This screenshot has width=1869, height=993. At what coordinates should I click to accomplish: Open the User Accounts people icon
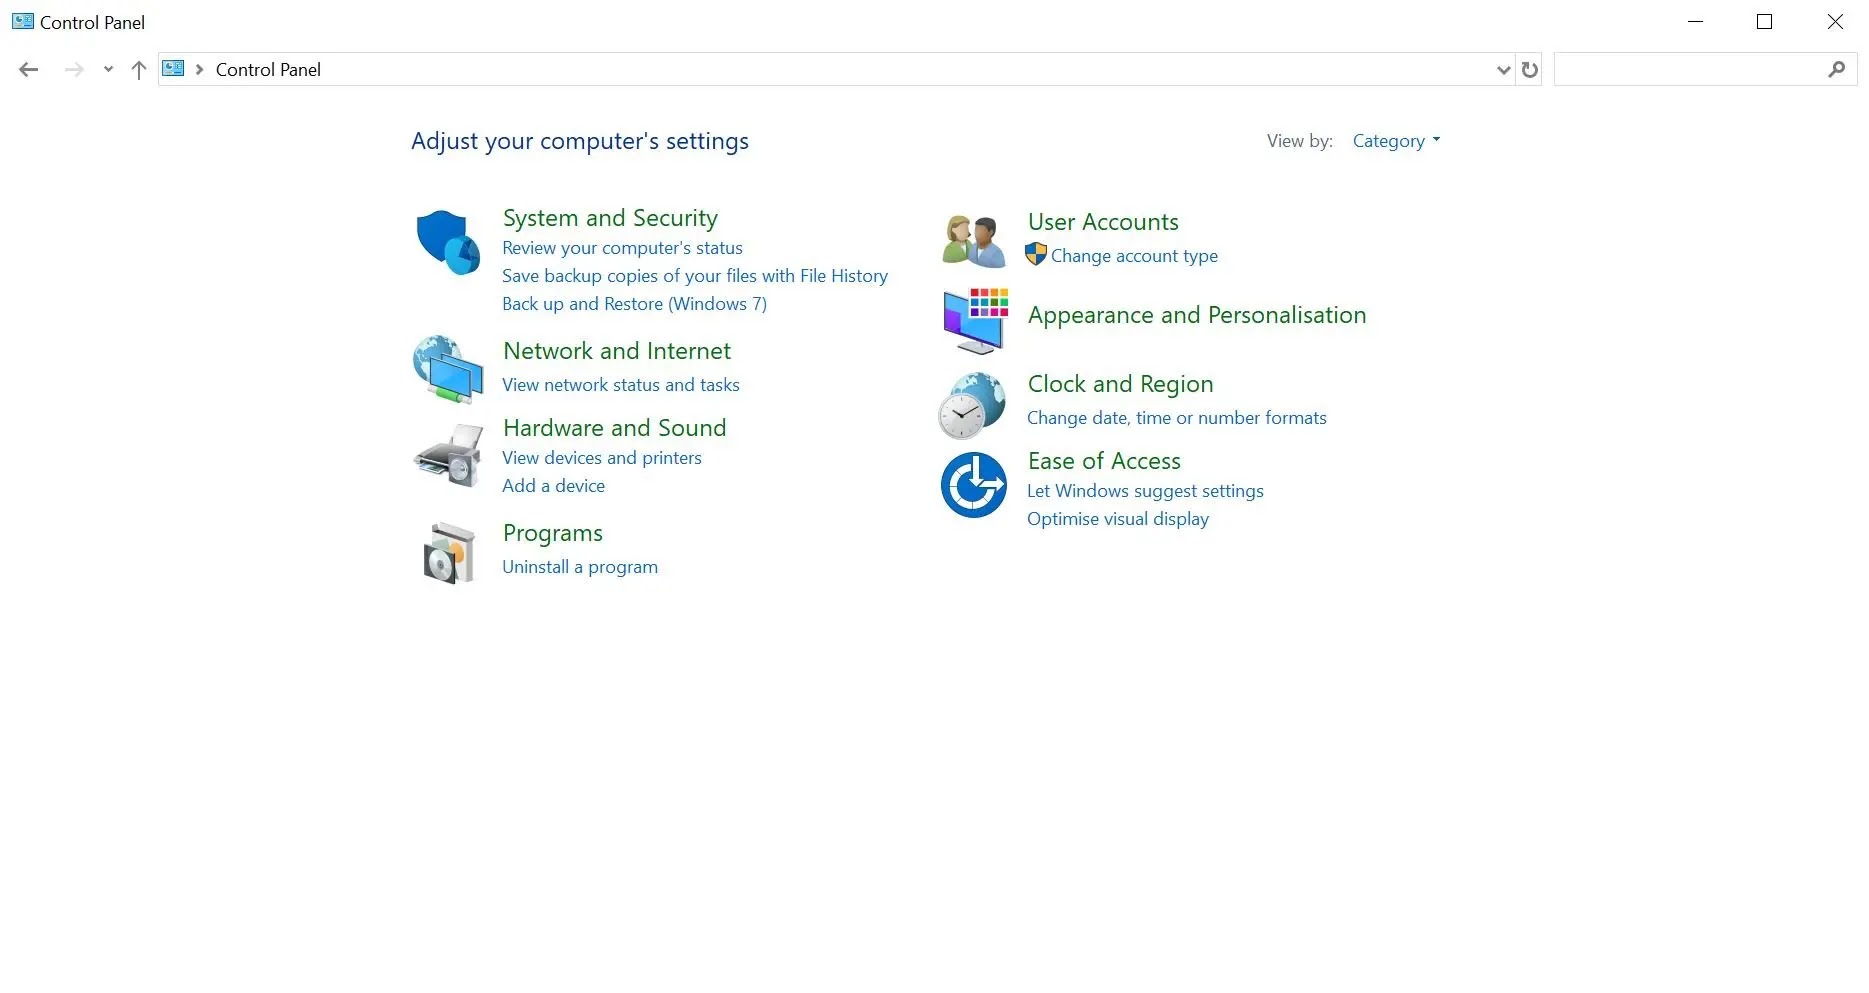click(974, 241)
